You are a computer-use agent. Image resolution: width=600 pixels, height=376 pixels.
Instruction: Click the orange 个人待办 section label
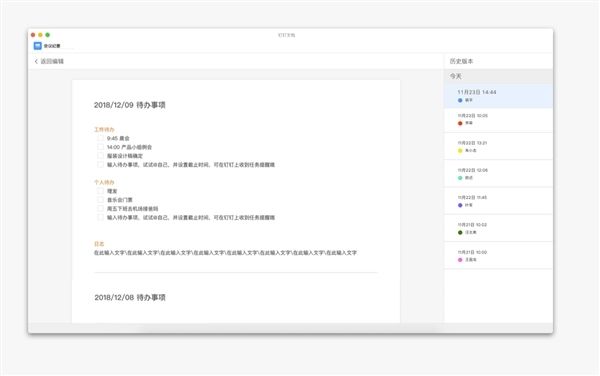click(104, 182)
